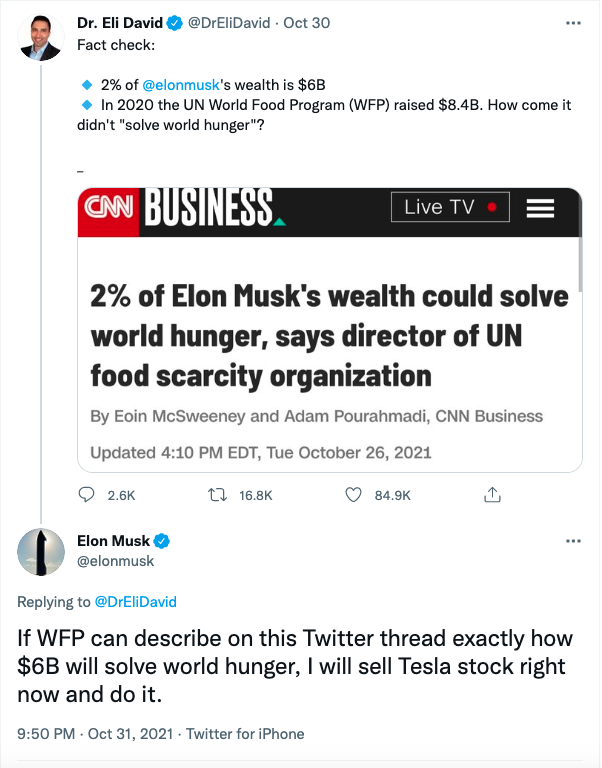The height and width of the screenshot is (768, 602).
Task: Click the Twitter for iPhone source label
Action: (x=245, y=734)
